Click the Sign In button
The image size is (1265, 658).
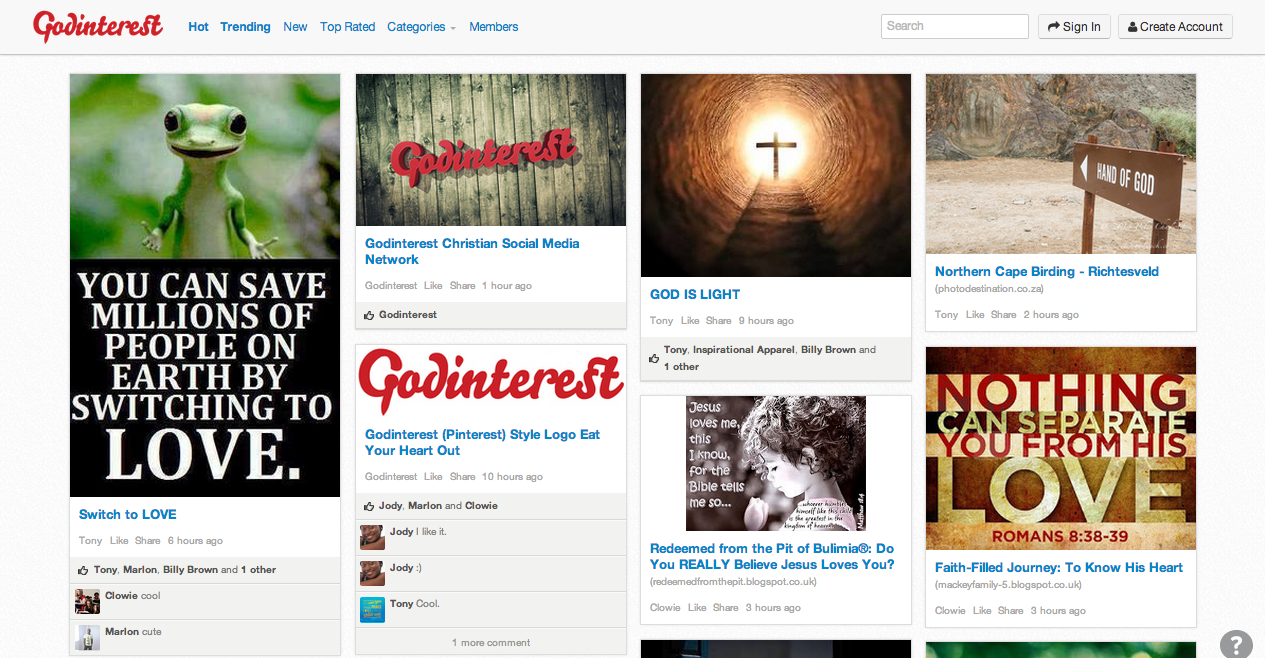click(x=1075, y=27)
